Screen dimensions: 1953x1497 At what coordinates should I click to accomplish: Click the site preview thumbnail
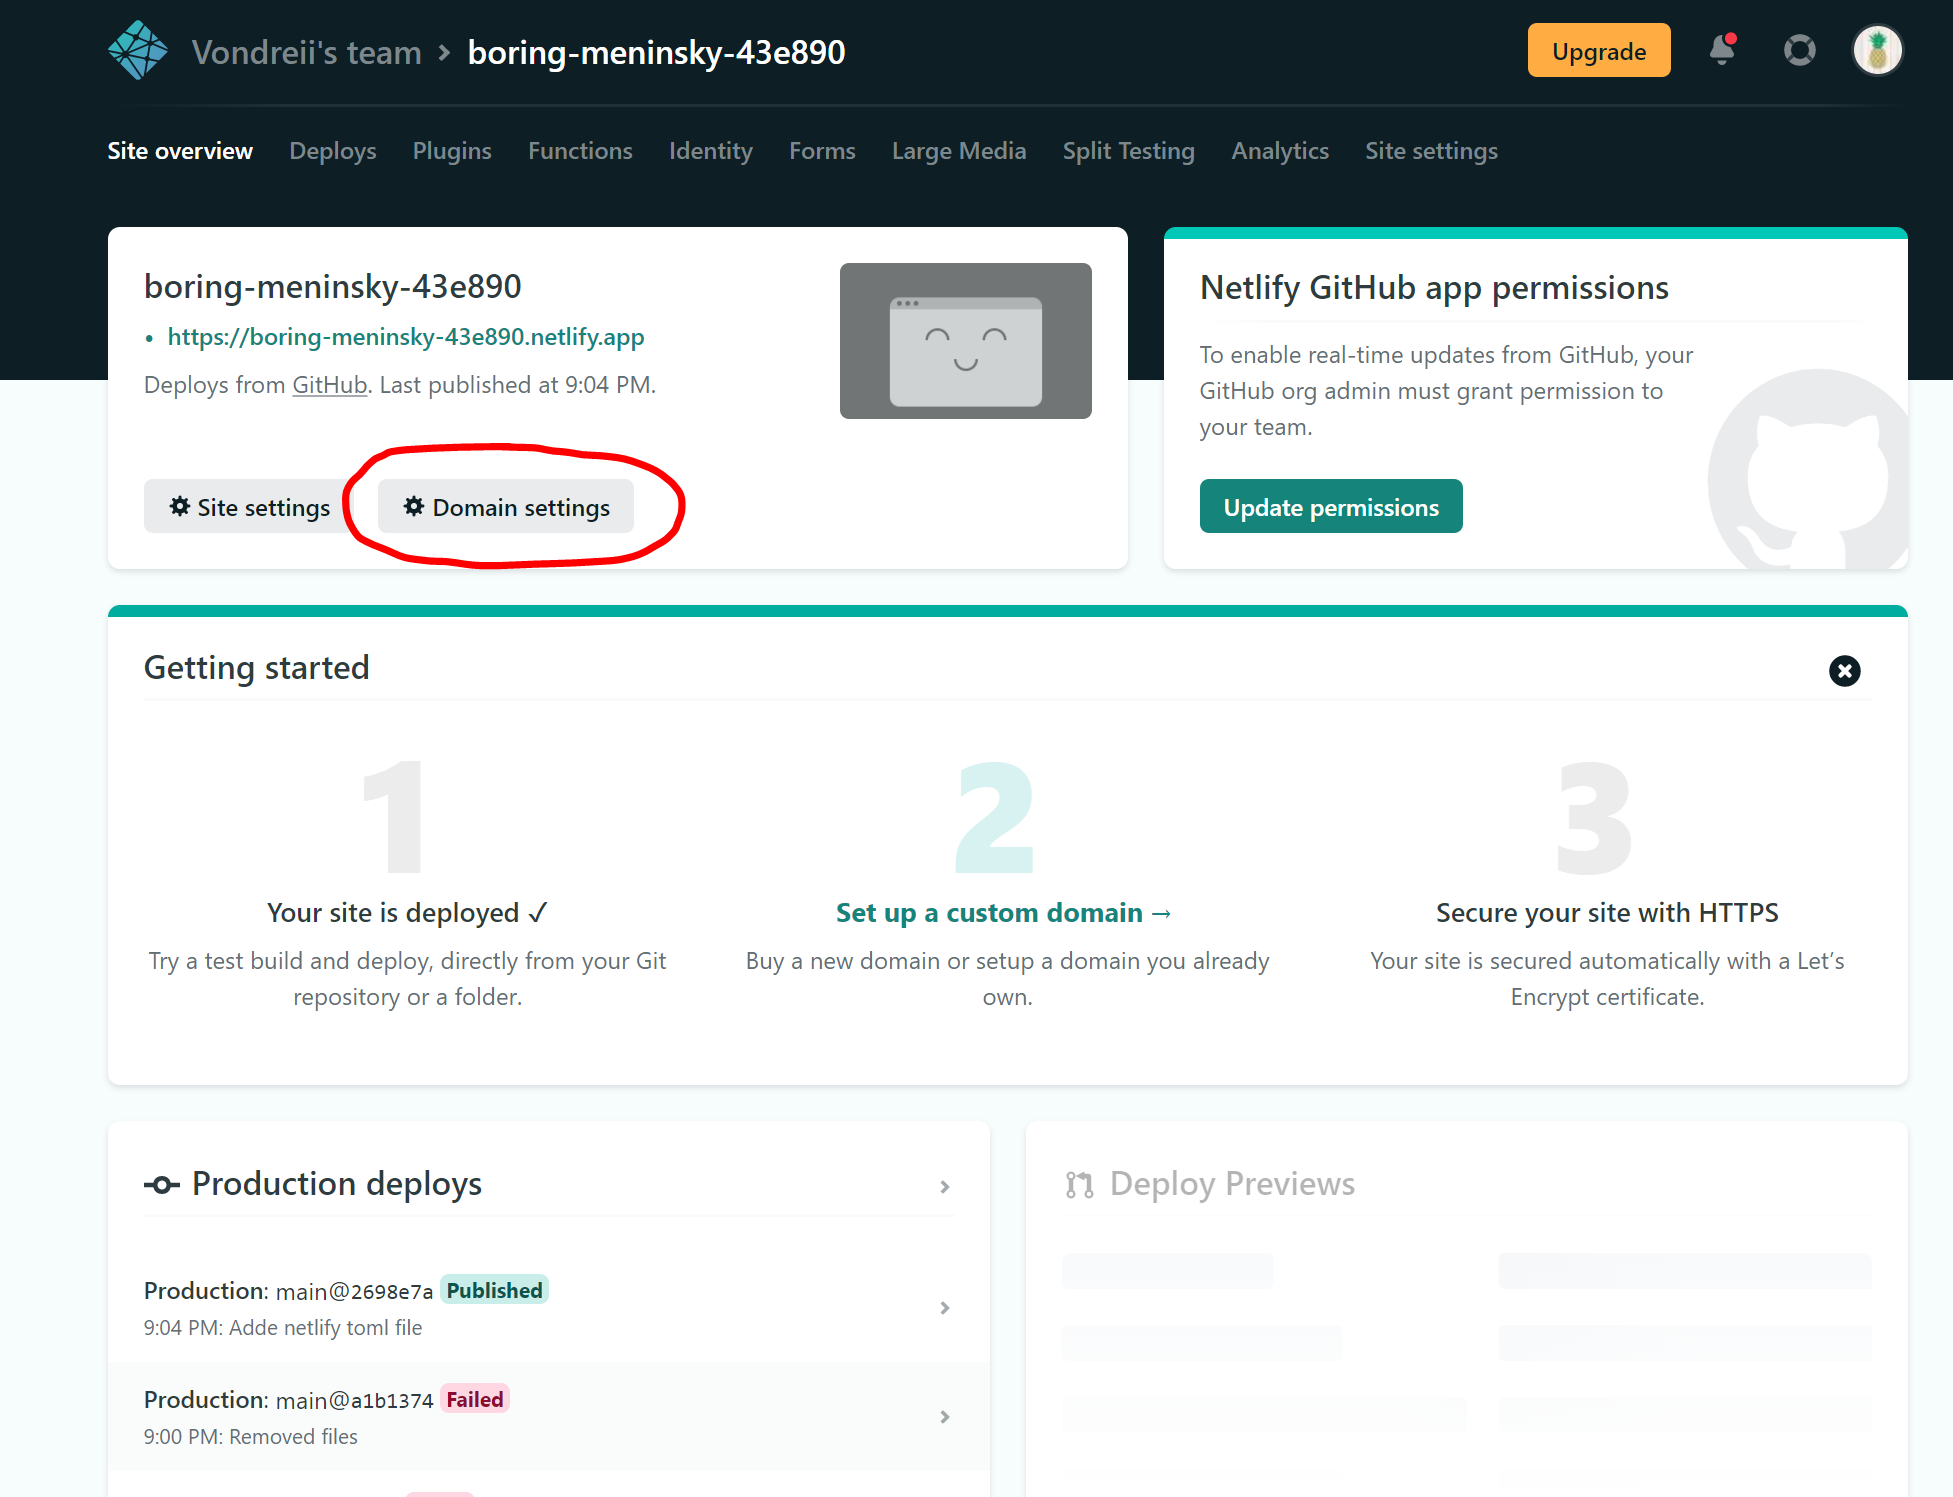point(965,341)
